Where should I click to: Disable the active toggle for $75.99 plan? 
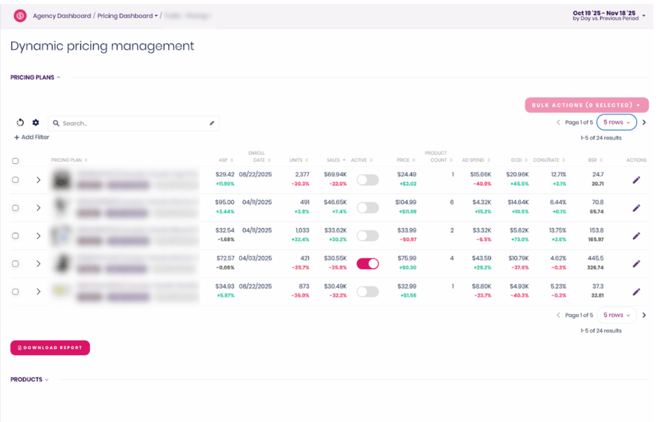tap(368, 264)
